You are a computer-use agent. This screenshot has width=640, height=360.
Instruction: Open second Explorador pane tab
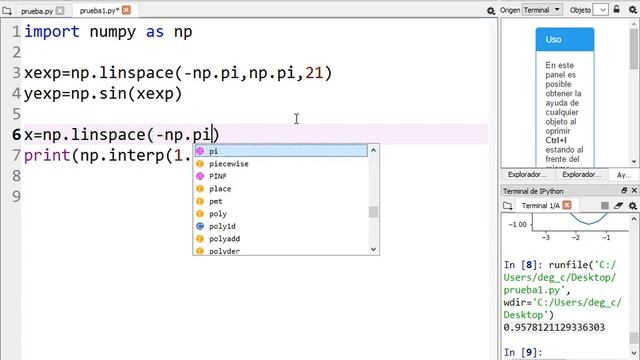581,174
